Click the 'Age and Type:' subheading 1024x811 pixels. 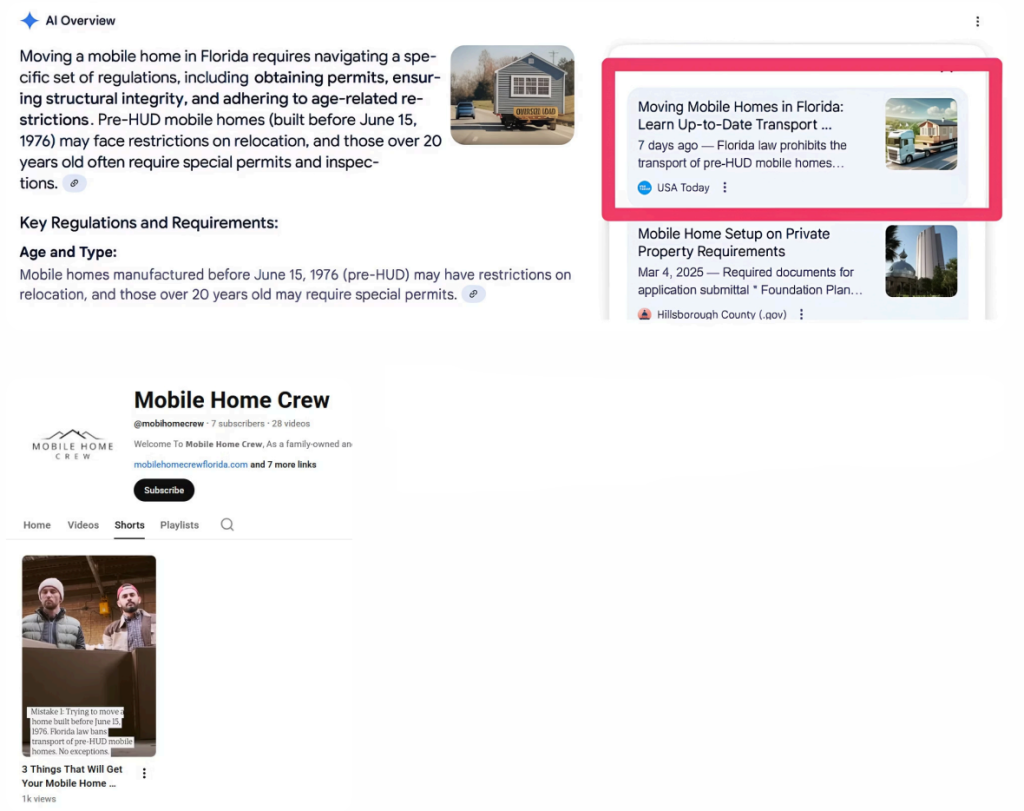tap(68, 252)
